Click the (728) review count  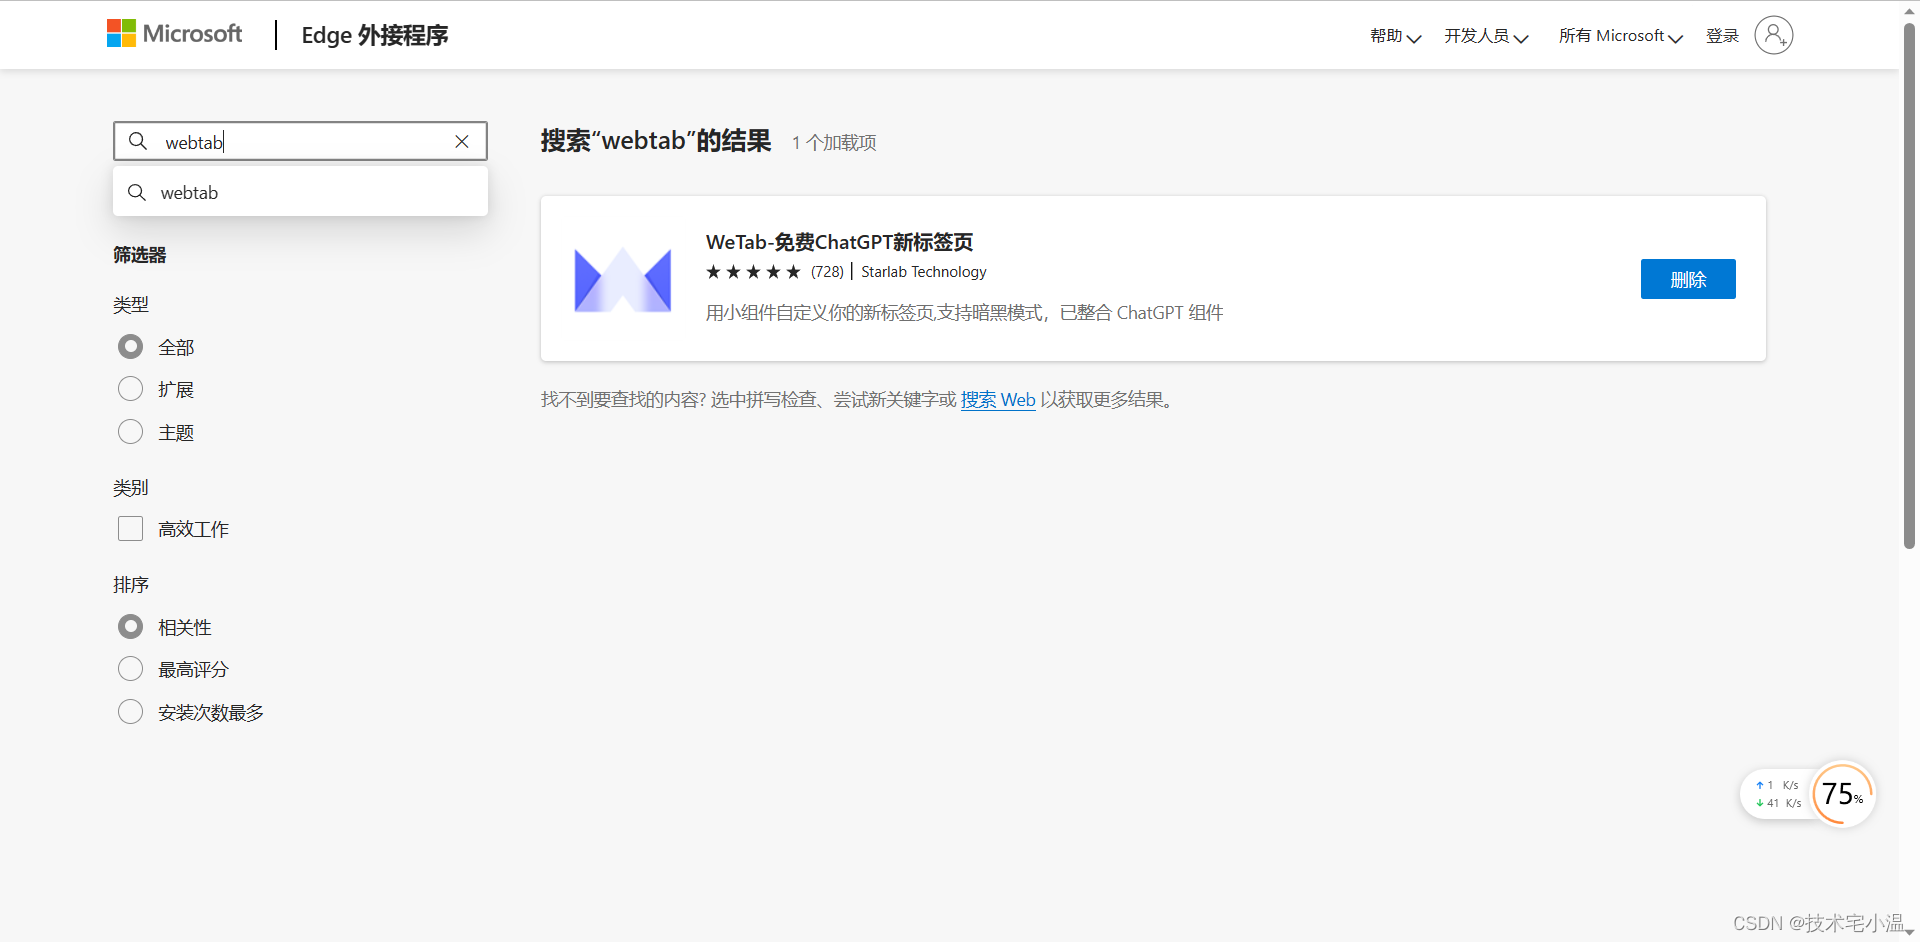pyautogui.click(x=827, y=272)
